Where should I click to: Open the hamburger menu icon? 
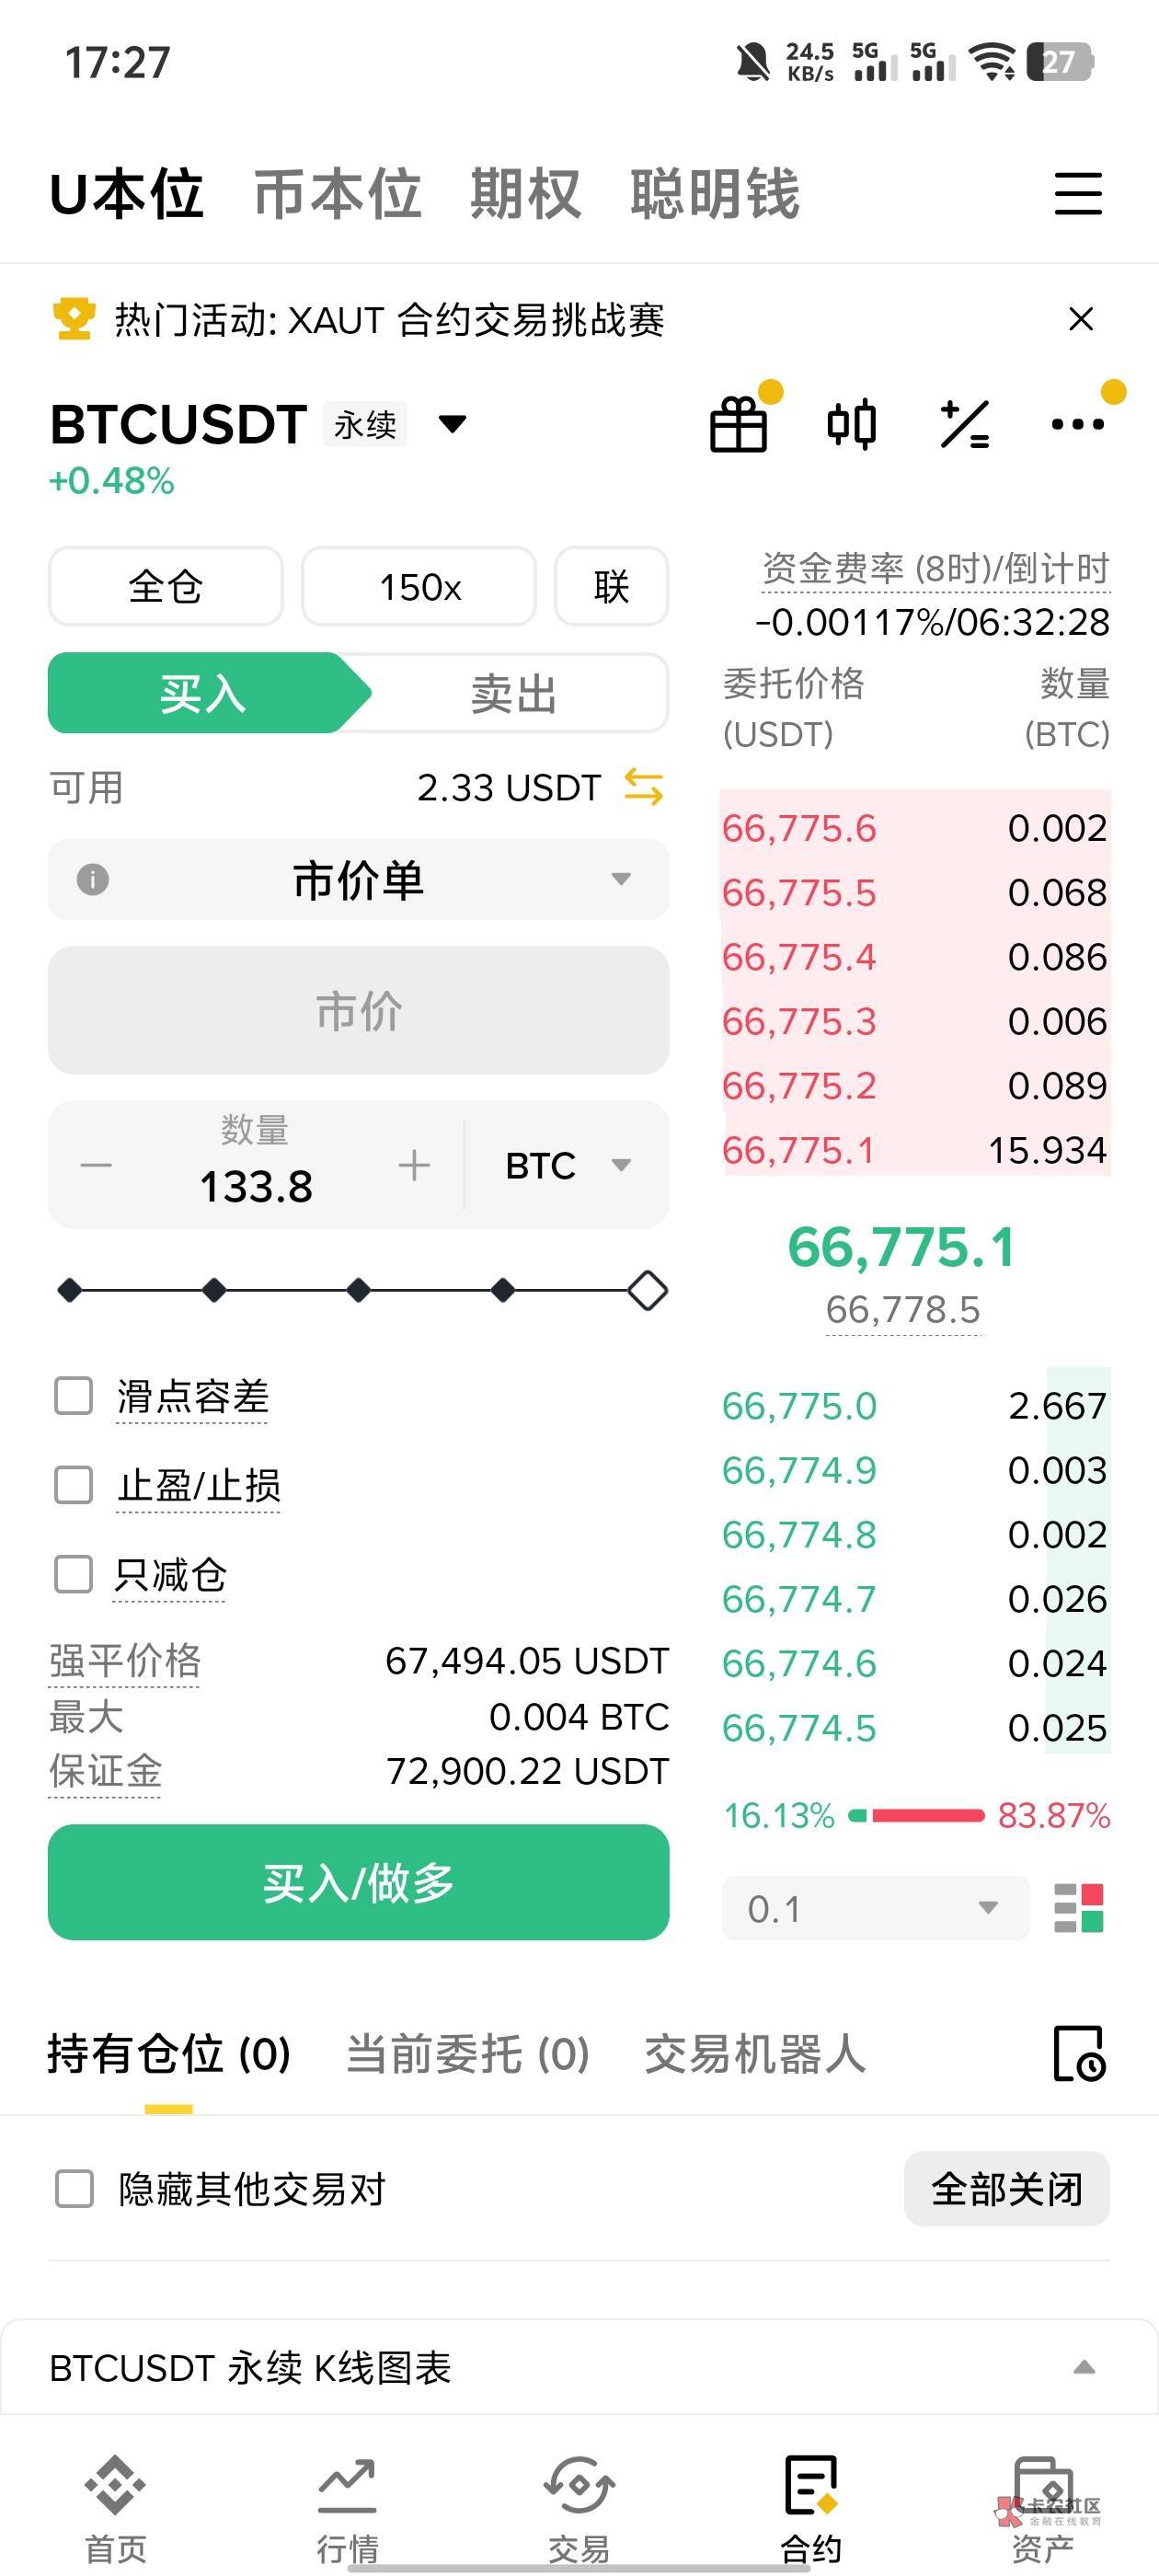pos(1078,194)
